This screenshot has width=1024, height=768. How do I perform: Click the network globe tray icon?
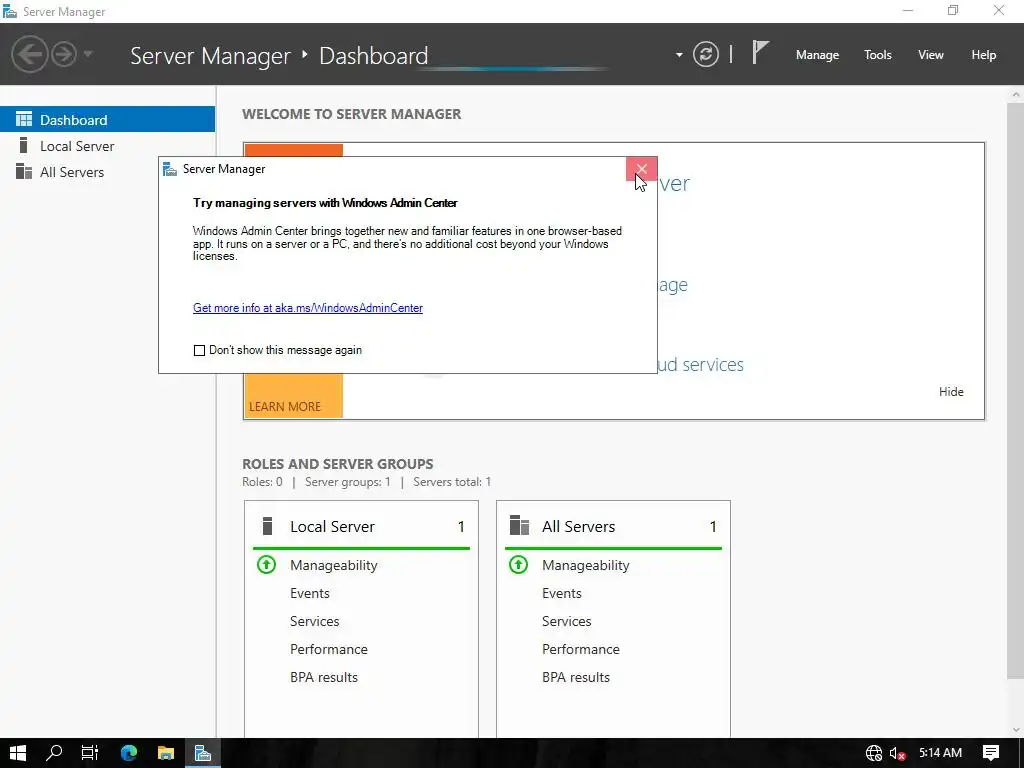coord(873,753)
